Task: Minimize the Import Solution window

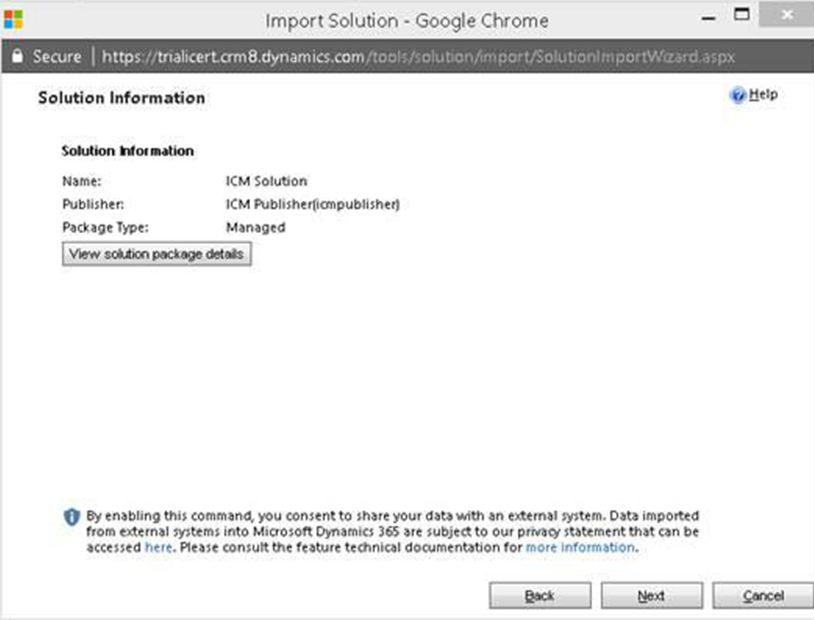Action: (708, 19)
